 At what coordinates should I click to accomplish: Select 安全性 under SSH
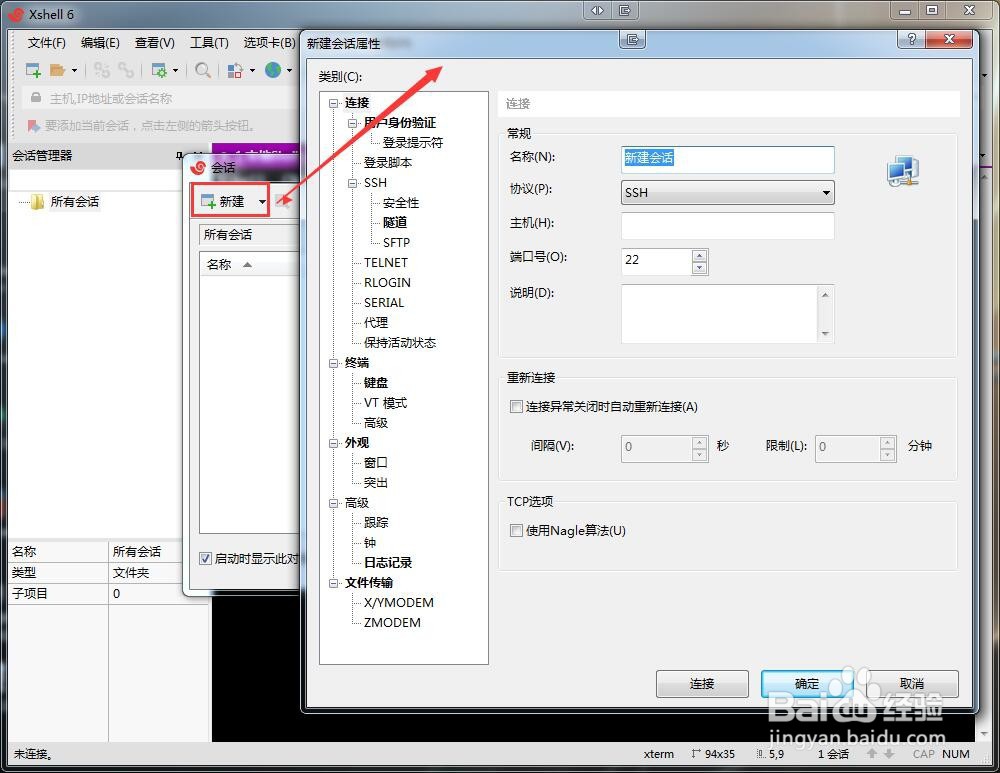[x=401, y=203]
